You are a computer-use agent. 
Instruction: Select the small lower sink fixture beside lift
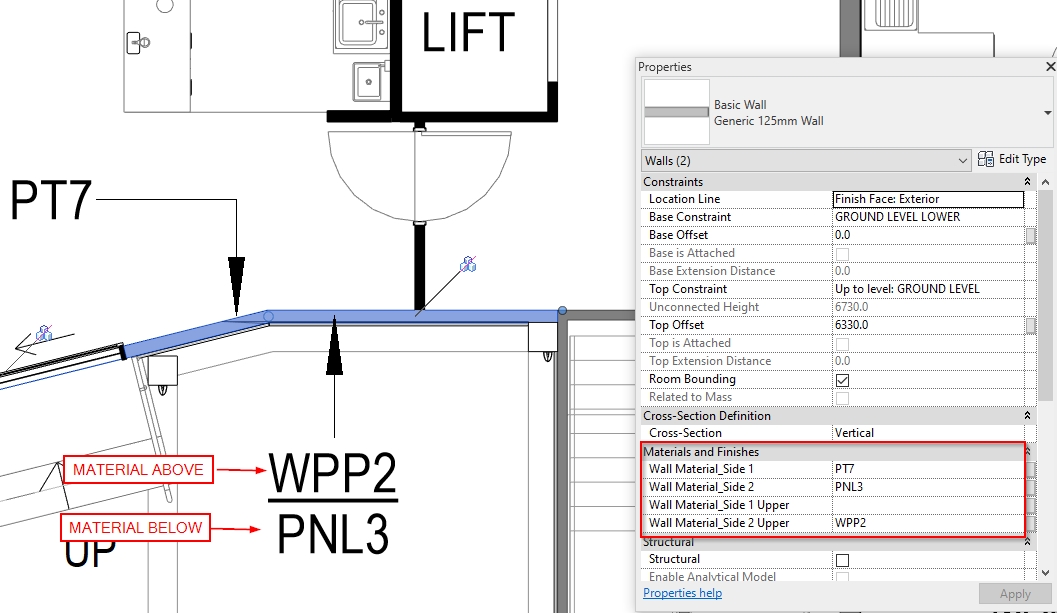coord(369,82)
